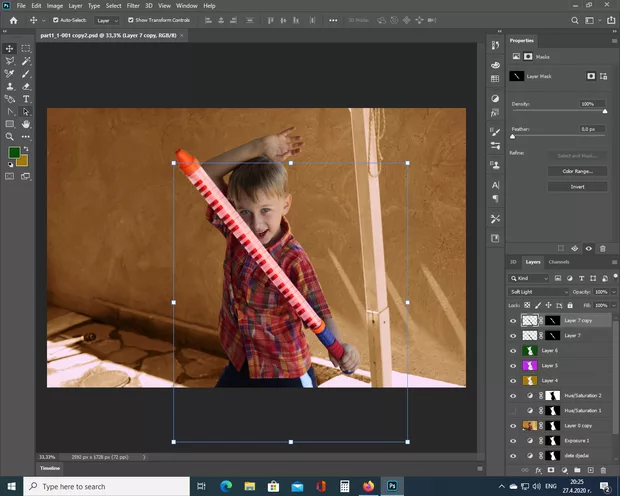Screen dimensions: 620x496
Task: Uncheck the Auto-Select checkbox
Action: click(55, 20)
